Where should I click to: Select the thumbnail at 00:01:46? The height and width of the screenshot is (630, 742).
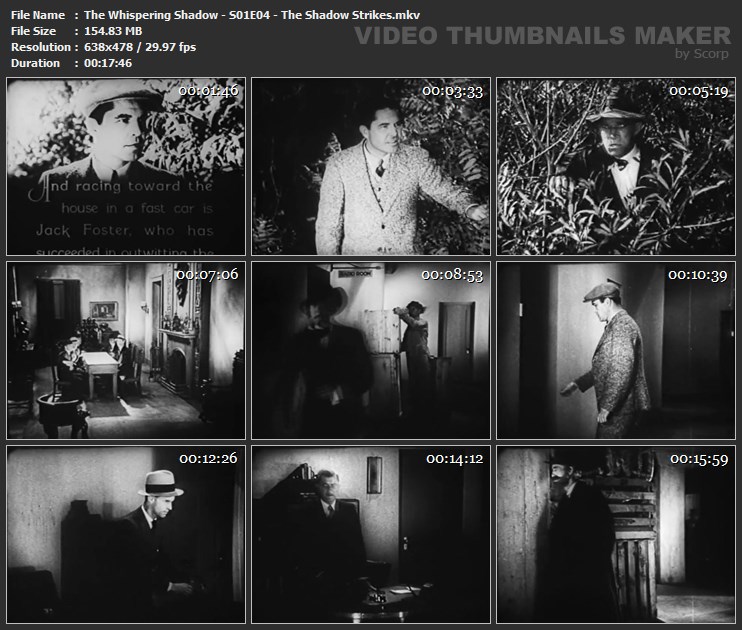coord(126,167)
